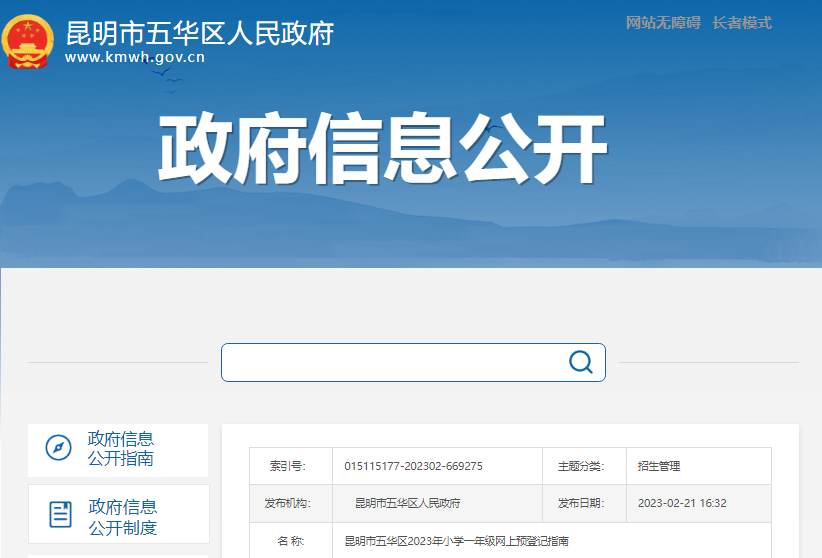The width and height of the screenshot is (822, 558).
Task: Click the 2023年小学一年级网上预登记指南 title
Action: (456, 541)
